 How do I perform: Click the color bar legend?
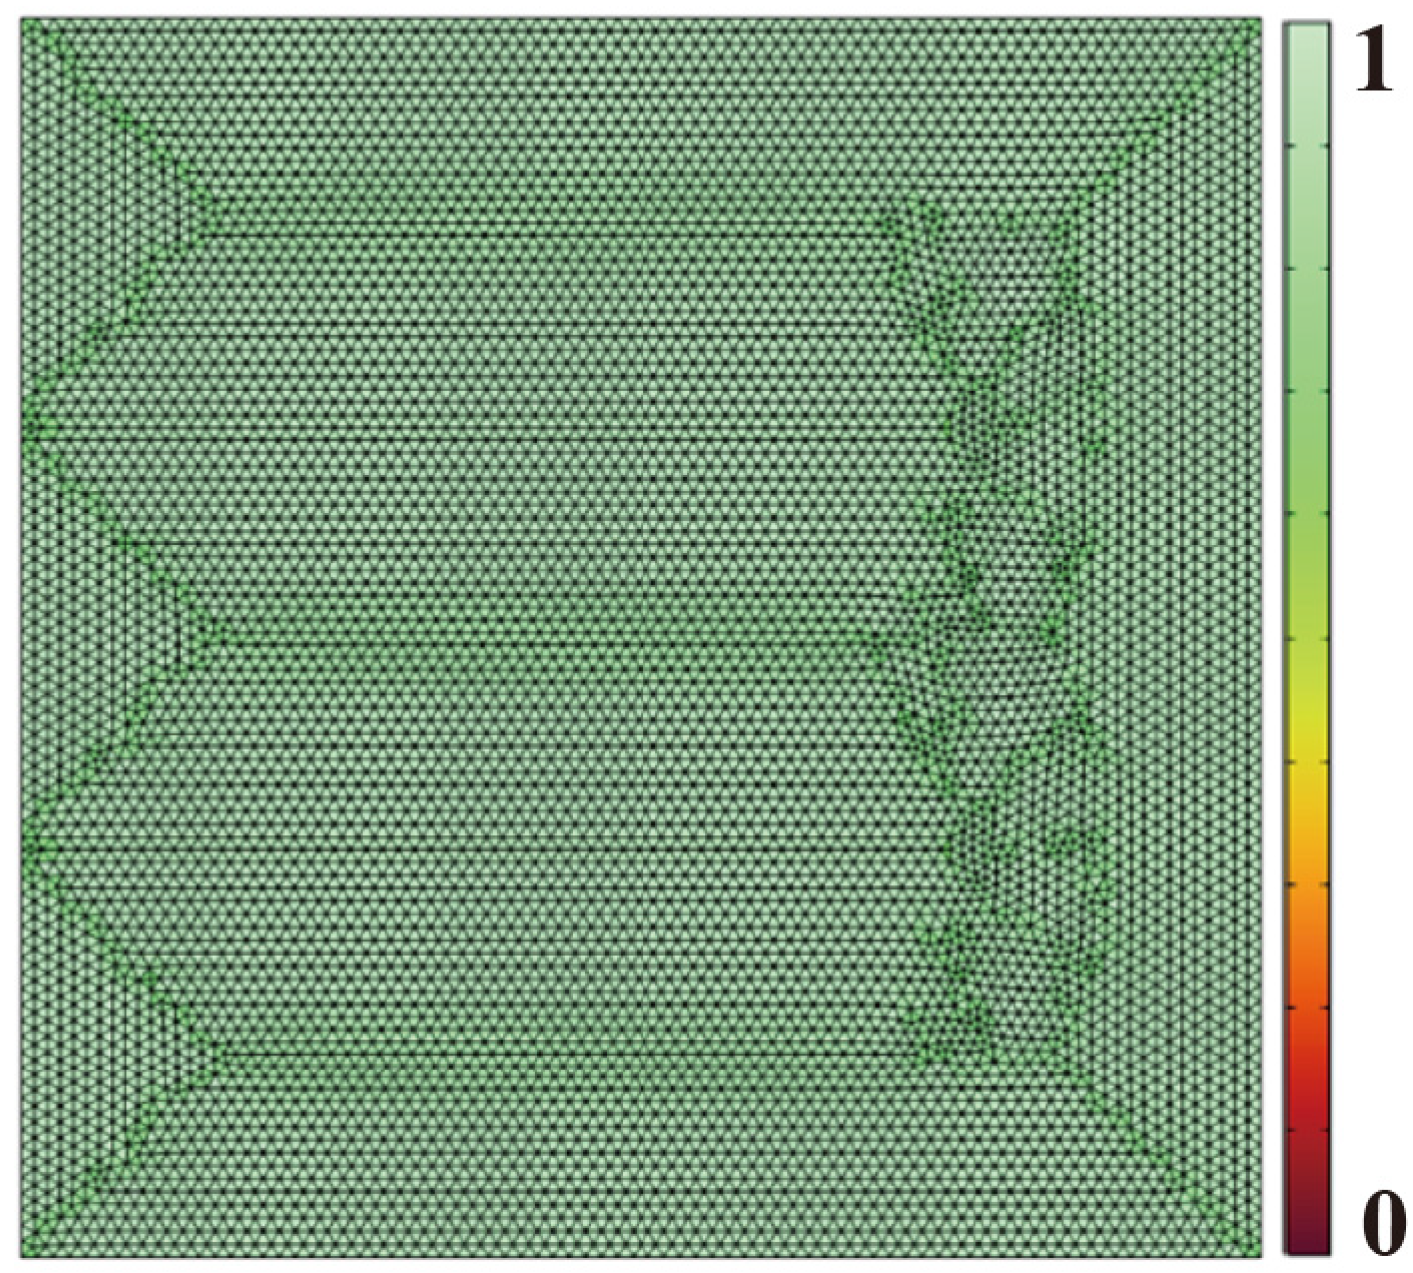point(1308,638)
